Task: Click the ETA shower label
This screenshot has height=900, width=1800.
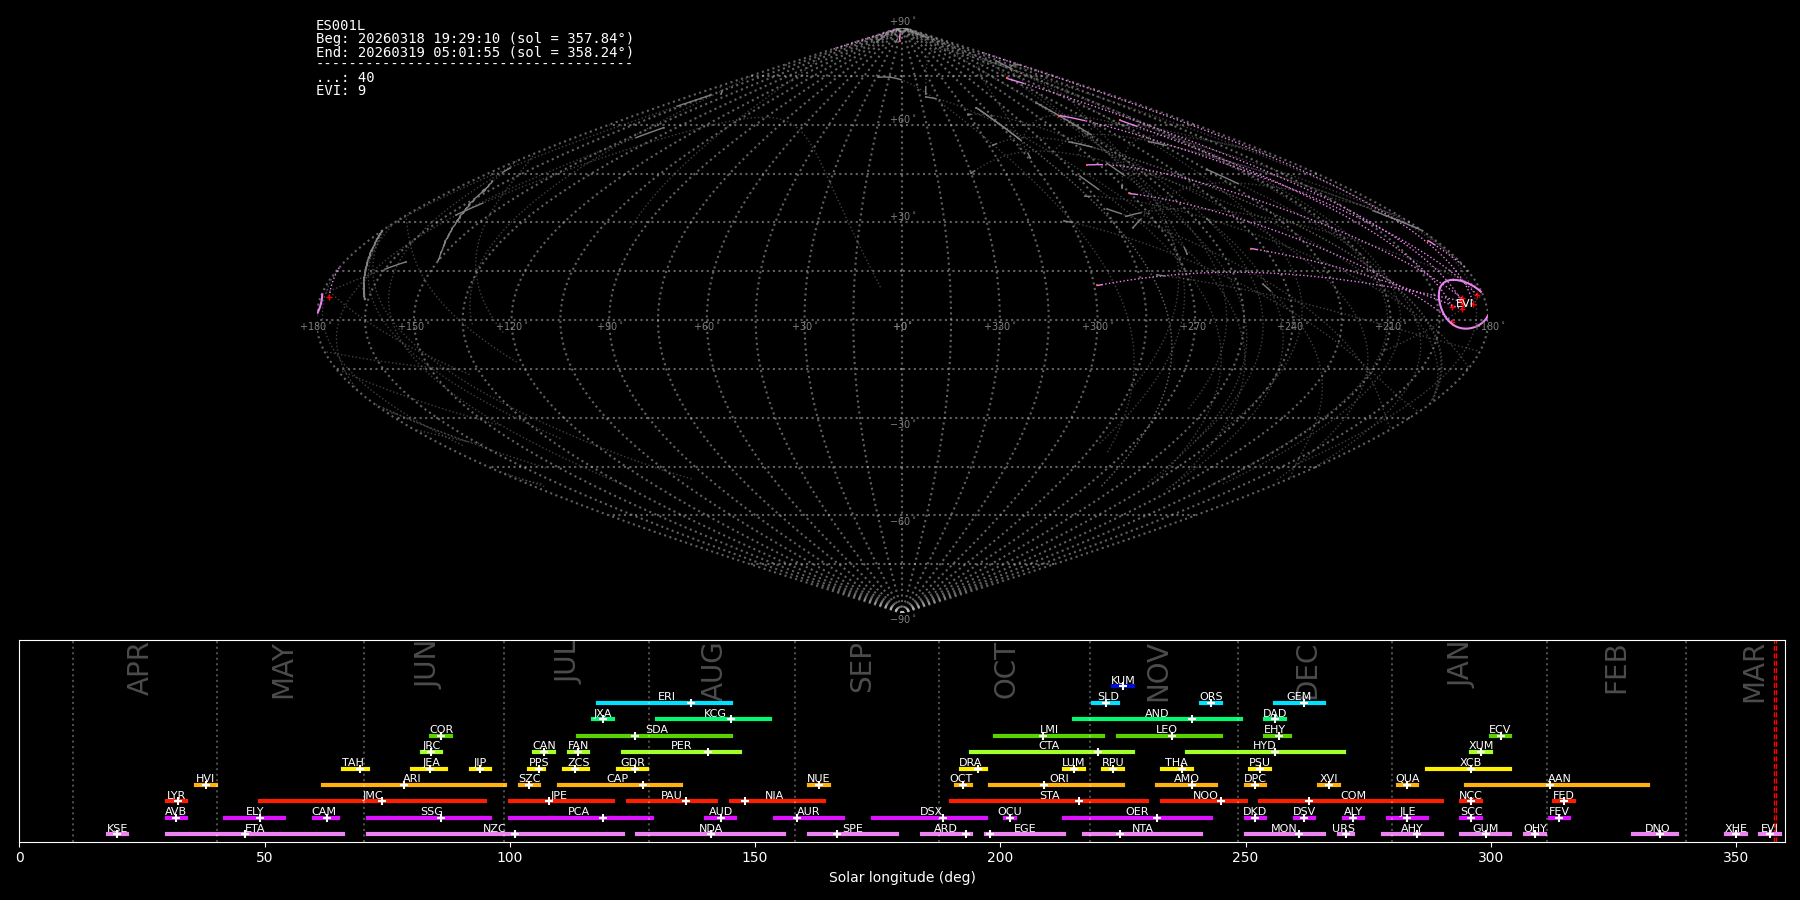Action: click(x=255, y=828)
